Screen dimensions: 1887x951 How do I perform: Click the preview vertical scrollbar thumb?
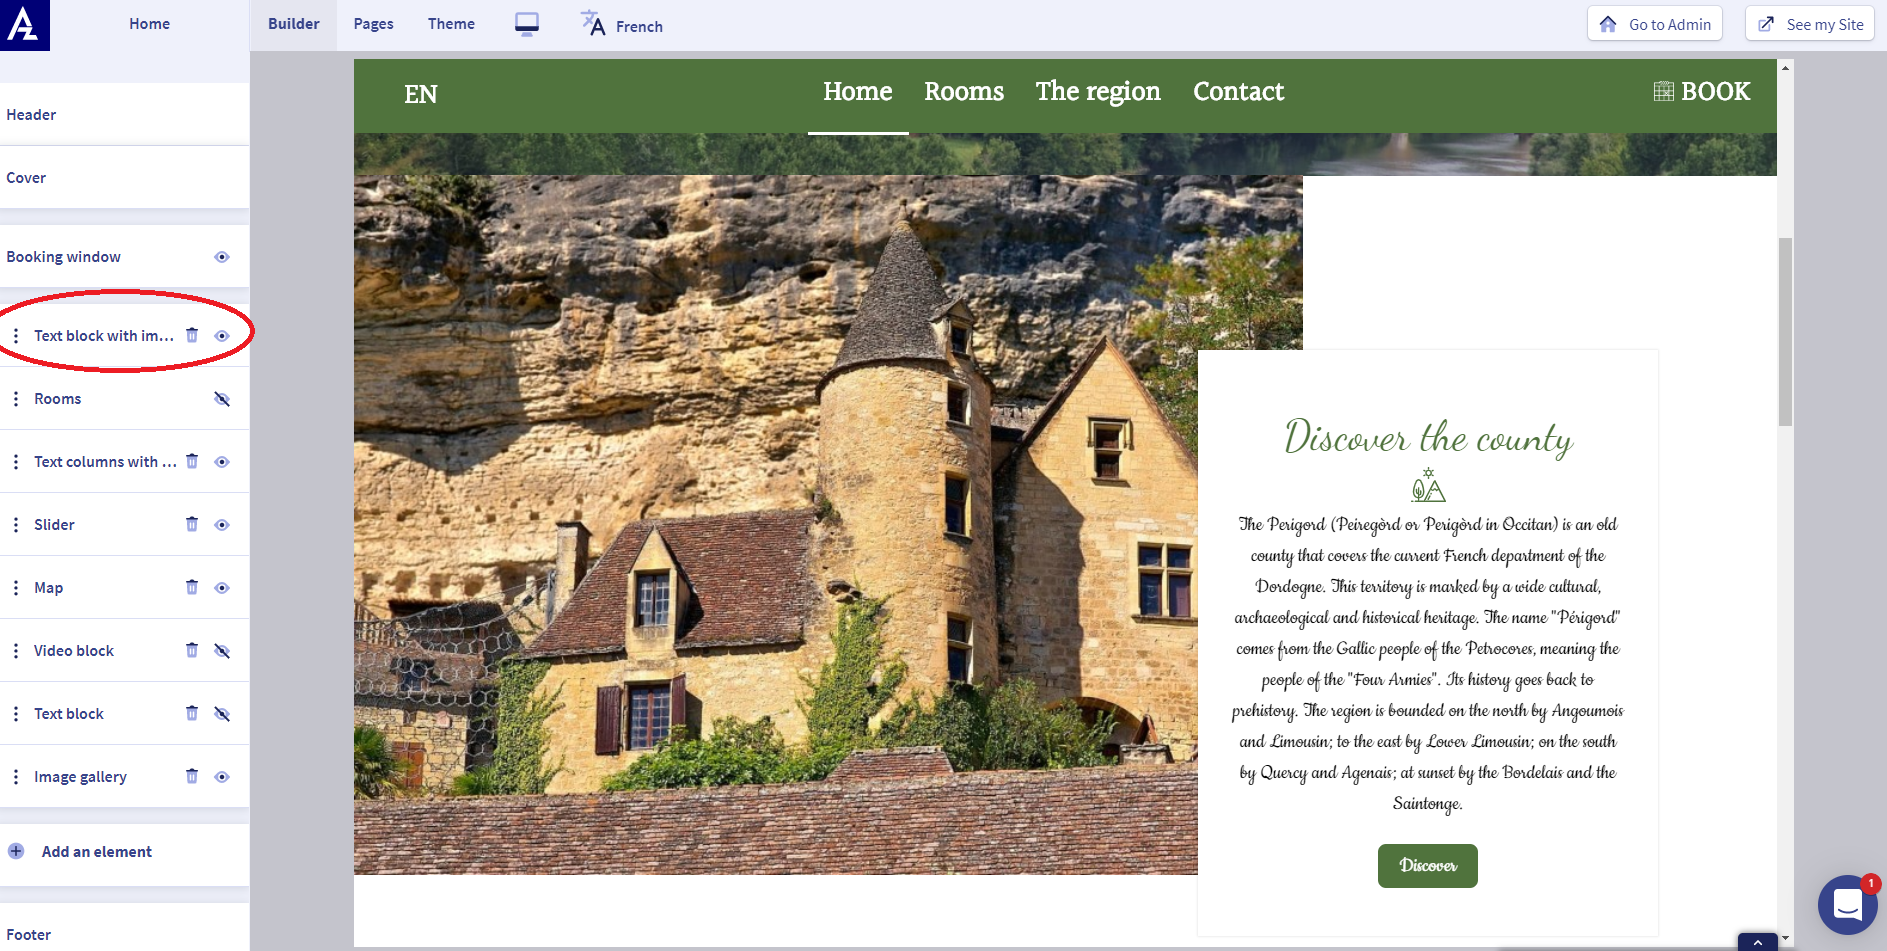point(1785,332)
